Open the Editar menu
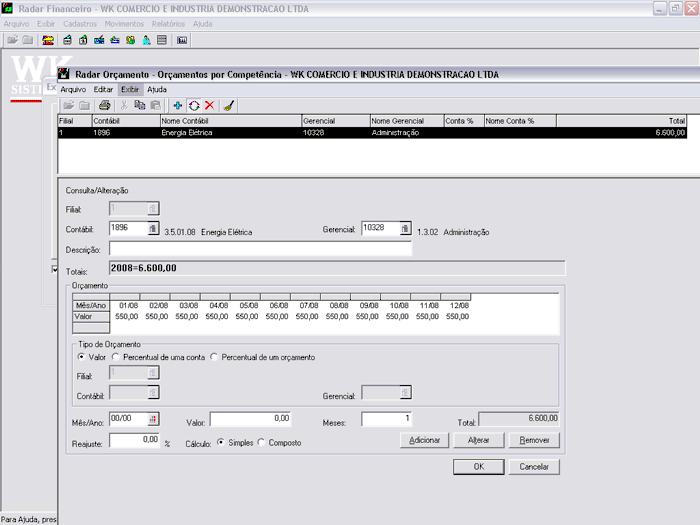The height and width of the screenshot is (525, 700). coord(103,89)
